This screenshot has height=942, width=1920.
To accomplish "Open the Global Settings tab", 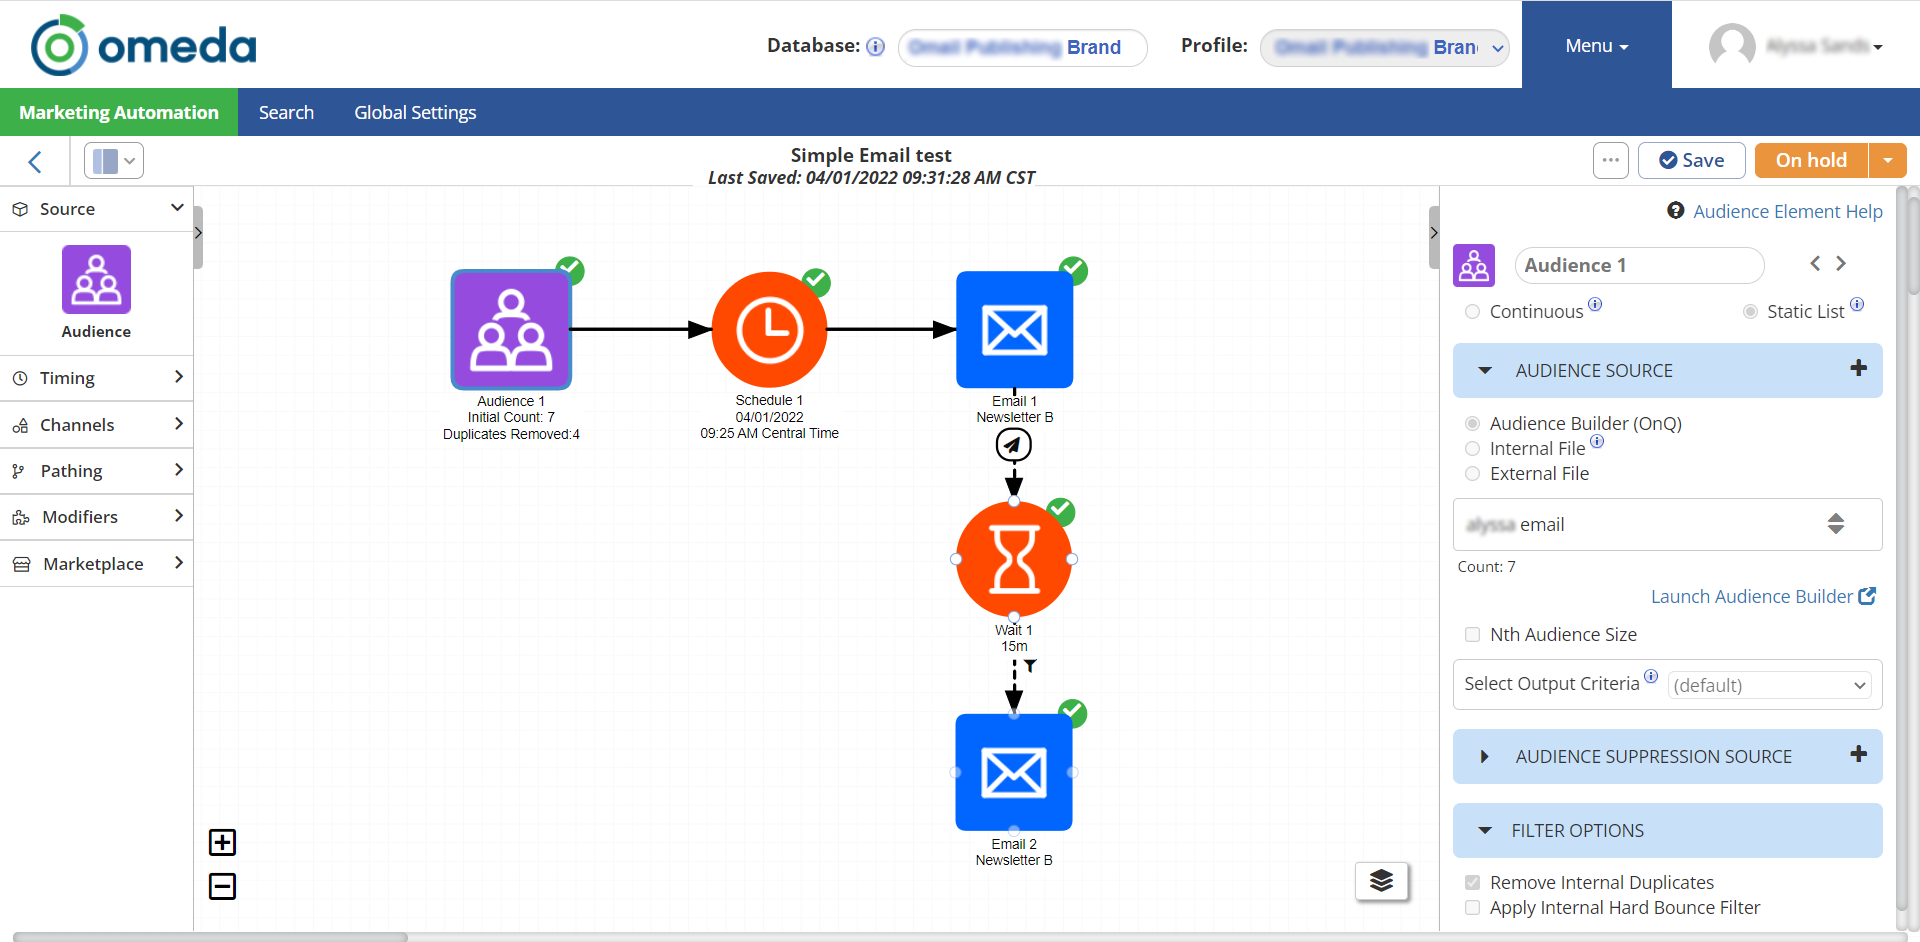I will [415, 113].
